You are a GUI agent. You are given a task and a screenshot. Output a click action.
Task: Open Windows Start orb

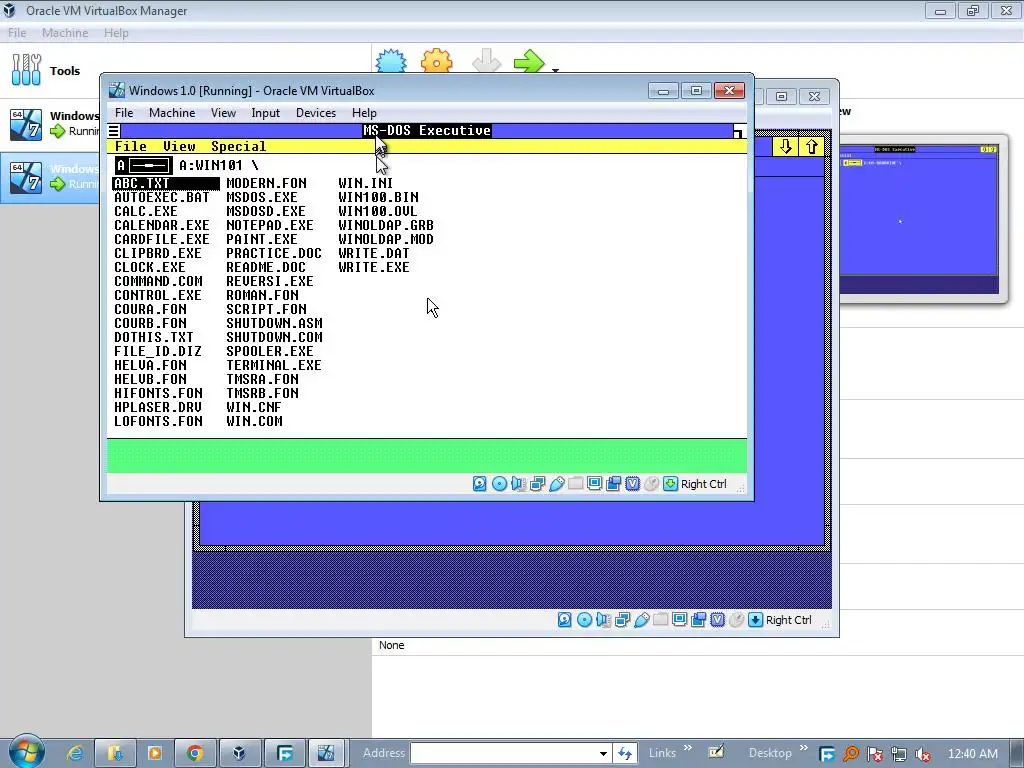26,752
